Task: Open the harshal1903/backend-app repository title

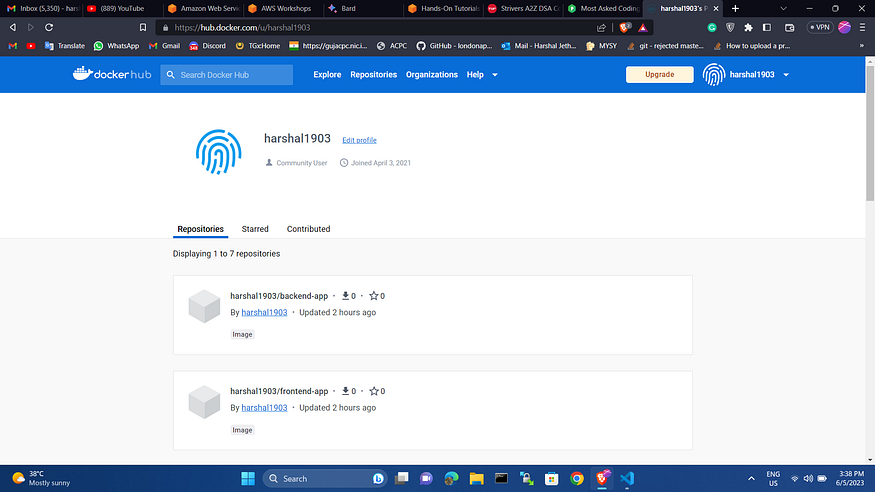Action: 279,296
